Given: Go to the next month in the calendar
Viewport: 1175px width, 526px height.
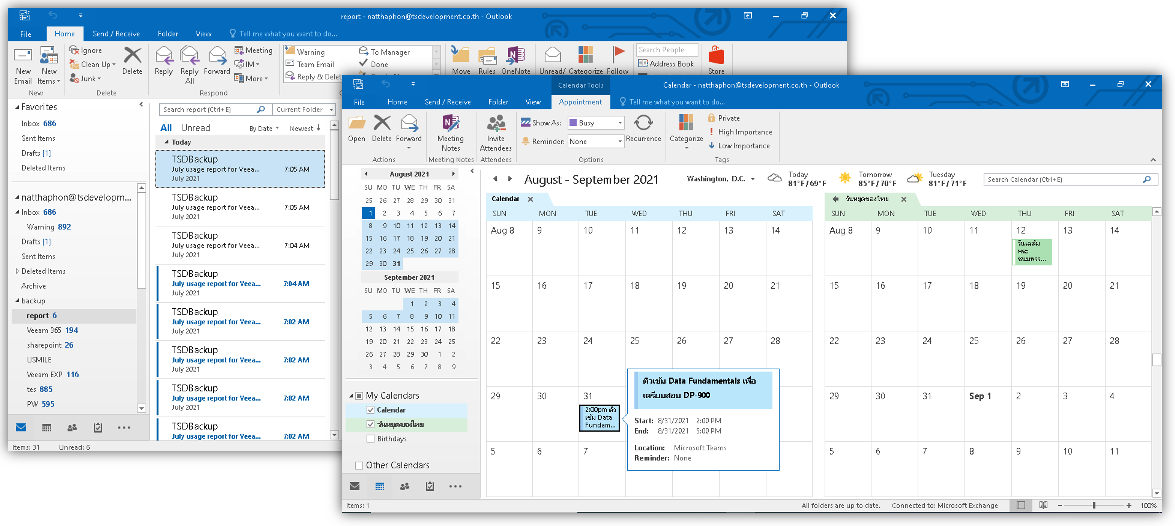Looking at the screenshot, I should (510, 179).
